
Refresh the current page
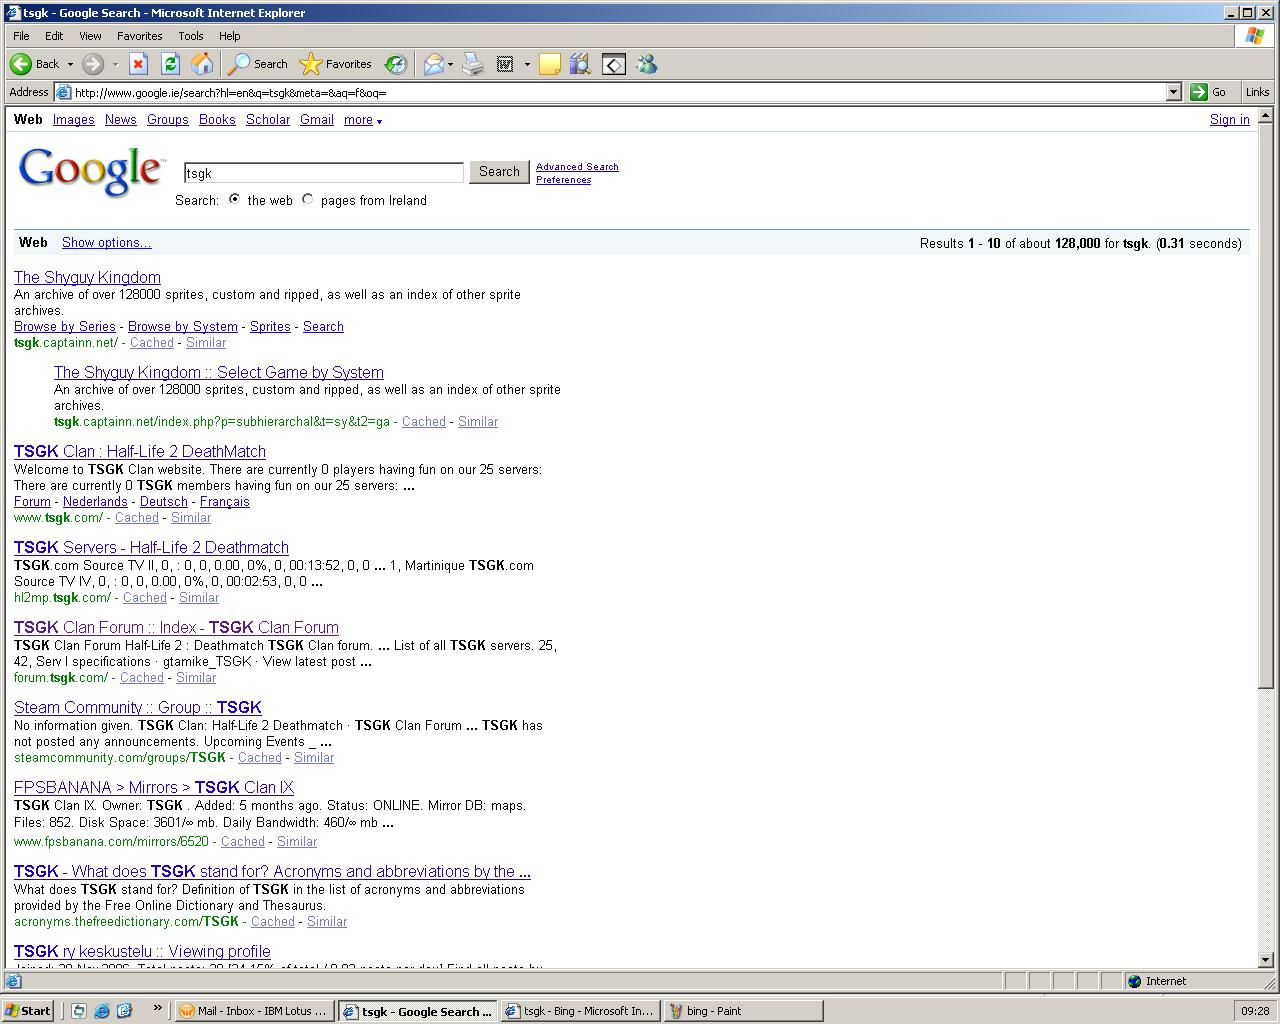[x=170, y=64]
